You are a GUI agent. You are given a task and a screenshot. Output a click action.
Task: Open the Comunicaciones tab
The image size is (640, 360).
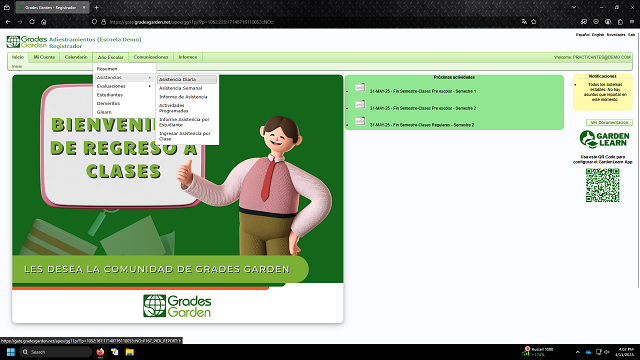tap(151, 57)
